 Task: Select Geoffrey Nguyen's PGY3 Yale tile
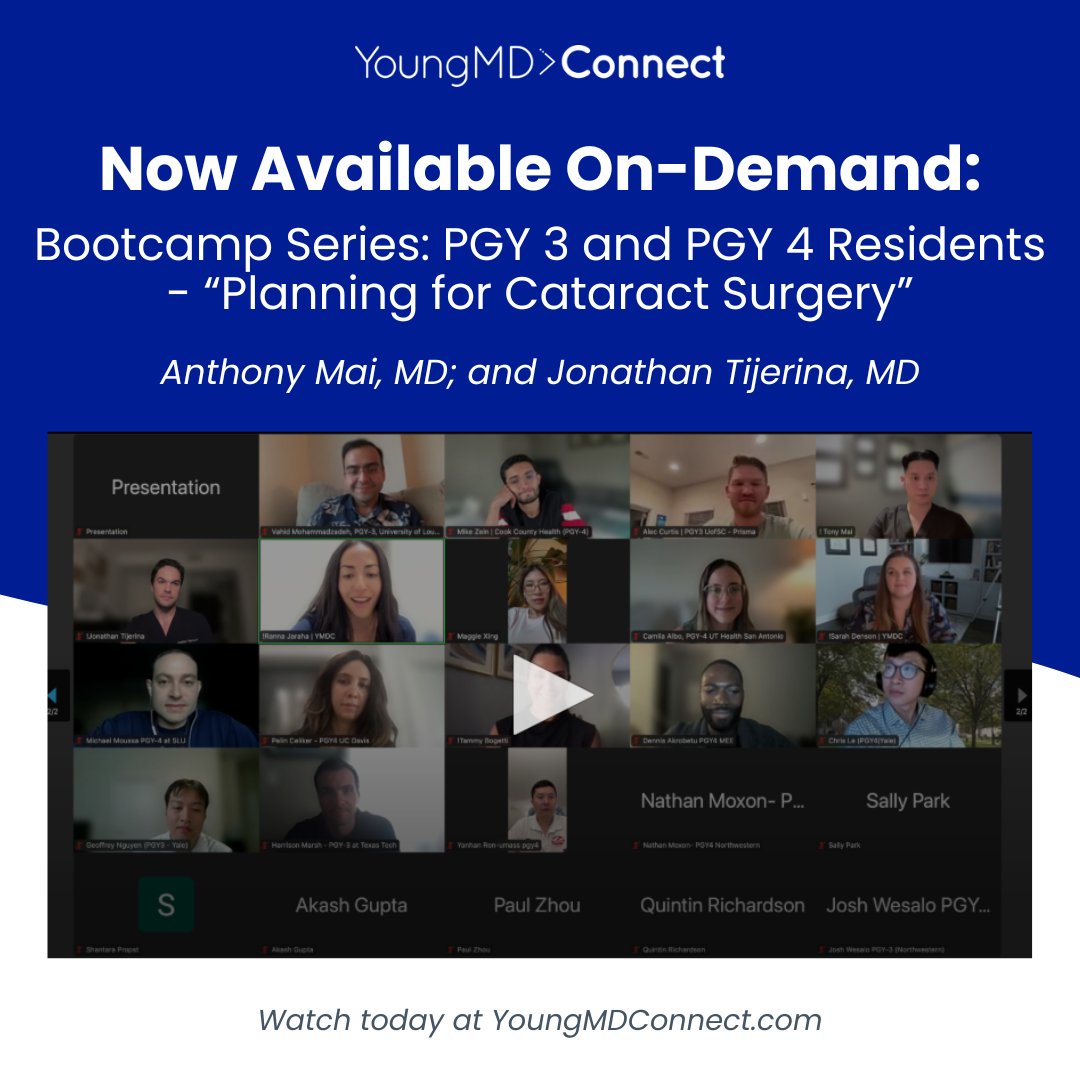(x=165, y=800)
